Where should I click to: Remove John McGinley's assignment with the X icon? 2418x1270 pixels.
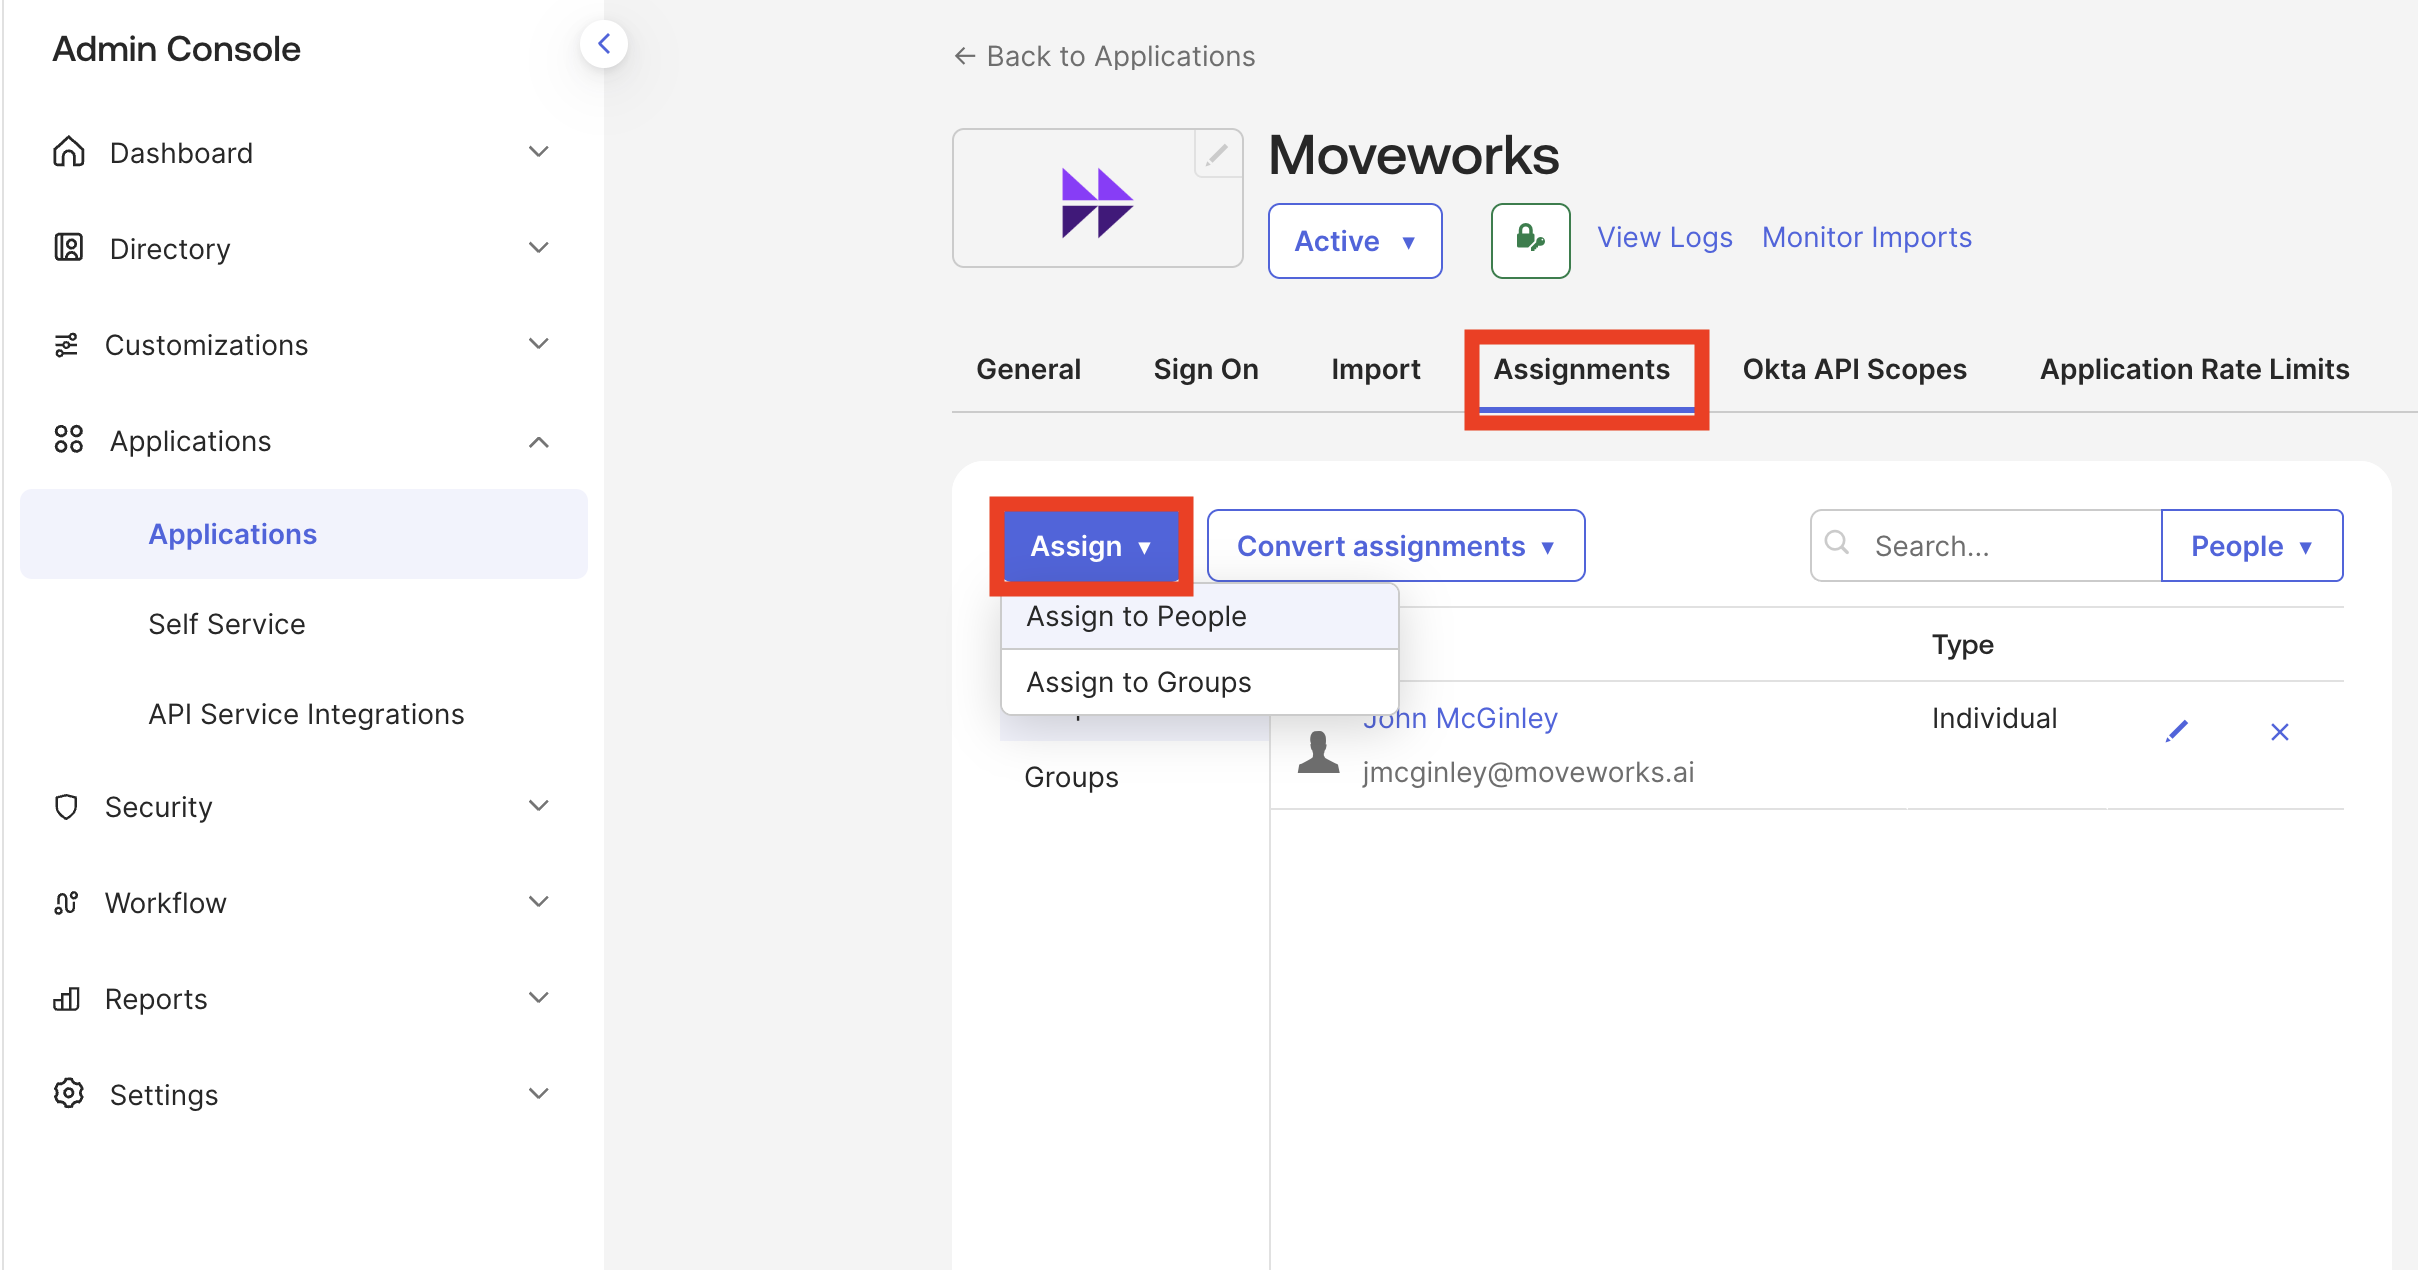pos(2279,732)
